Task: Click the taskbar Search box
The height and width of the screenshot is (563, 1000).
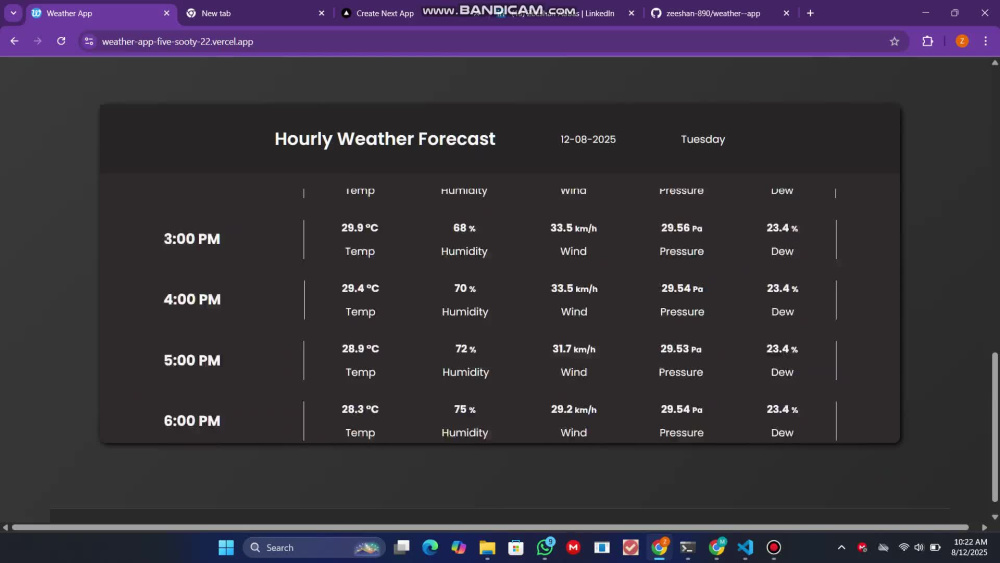Action: point(314,548)
